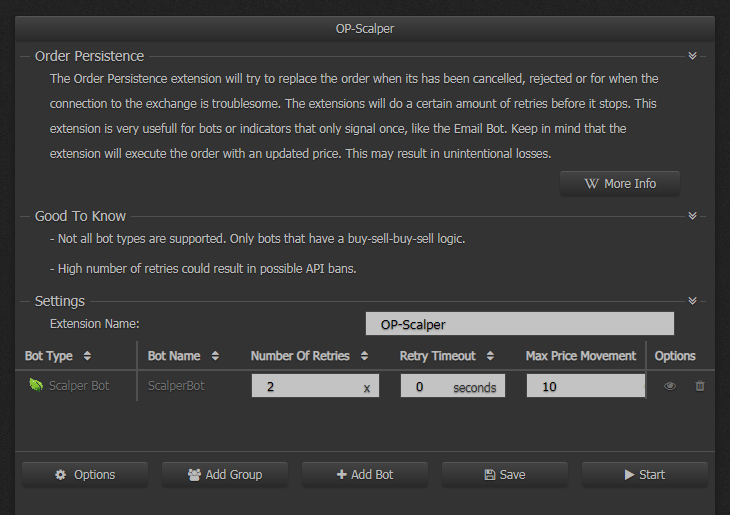Click the Order Persistence section title
This screenshot has height=515, width=730.
pyautogui.click(x=89, y=56)
